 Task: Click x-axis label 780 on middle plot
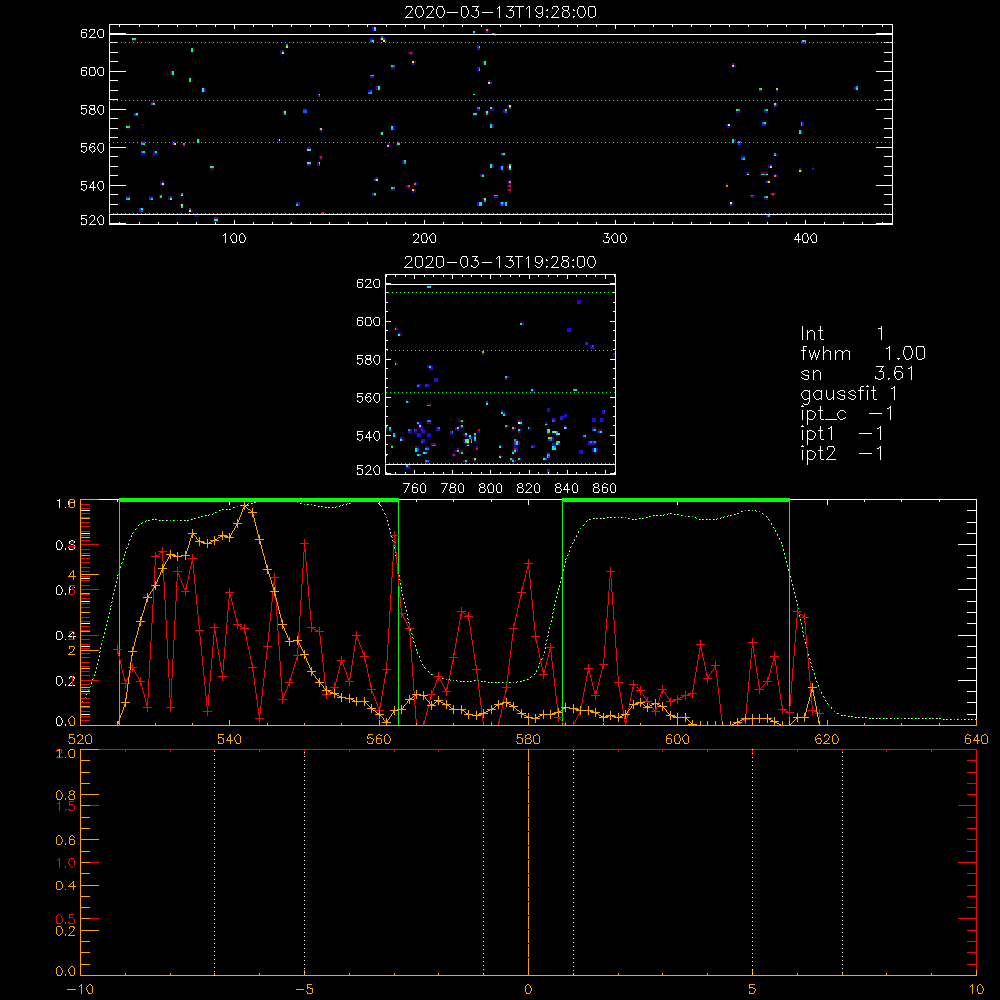pyautogui.click(x=453, y=489)
